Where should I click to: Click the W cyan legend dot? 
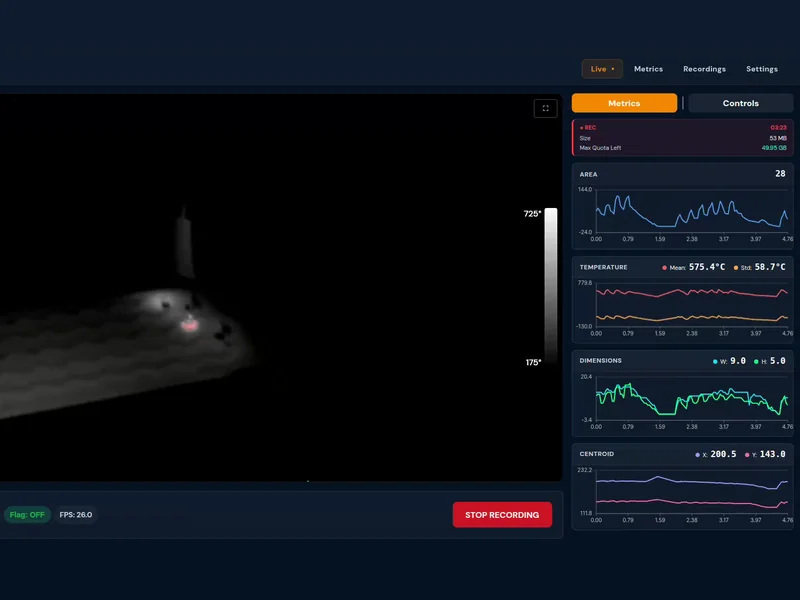(715, 361)
